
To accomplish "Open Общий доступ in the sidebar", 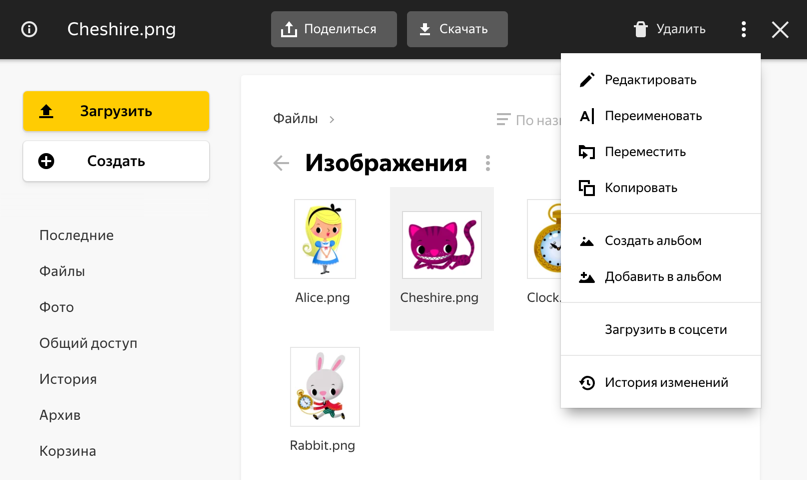I will 88,343.
